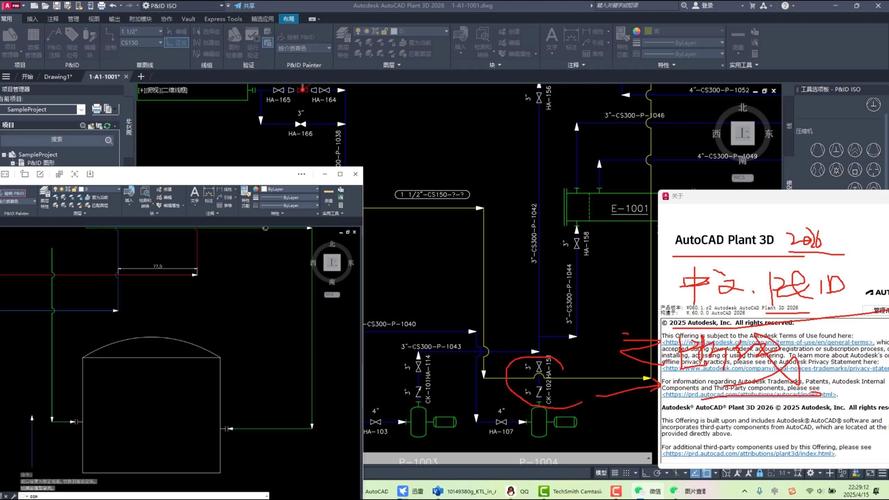889x500 pixels.
Task: Open the line size 1 1/2" dropdown
Action: (141, 32)
